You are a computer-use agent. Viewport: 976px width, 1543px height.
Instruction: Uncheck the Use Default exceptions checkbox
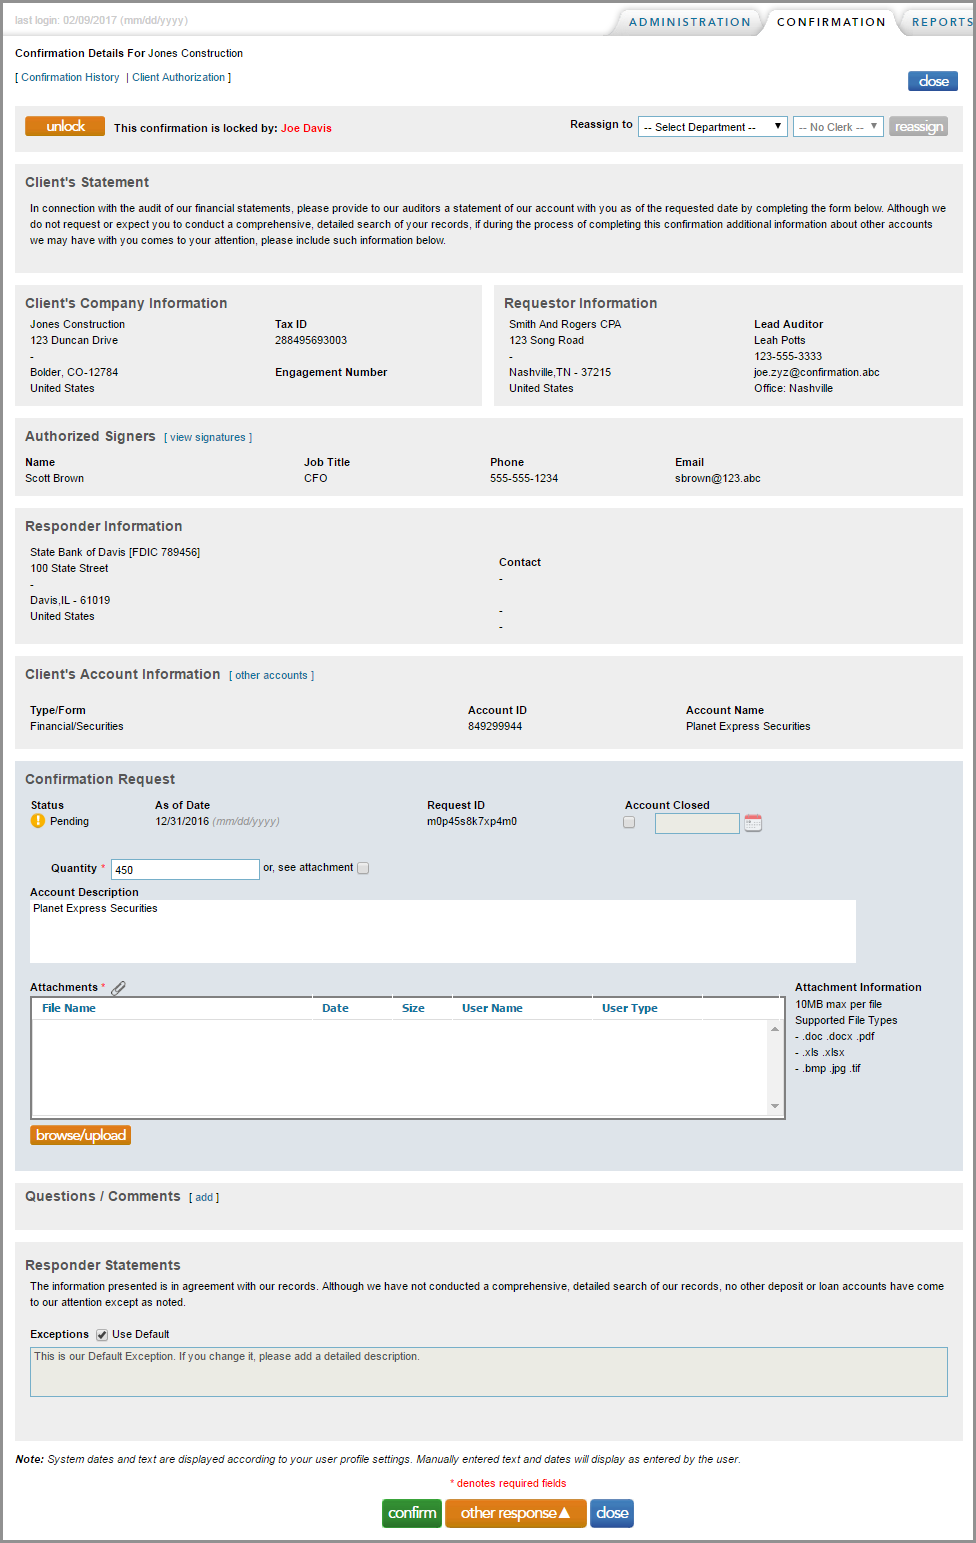click(x=102, y=1335)
